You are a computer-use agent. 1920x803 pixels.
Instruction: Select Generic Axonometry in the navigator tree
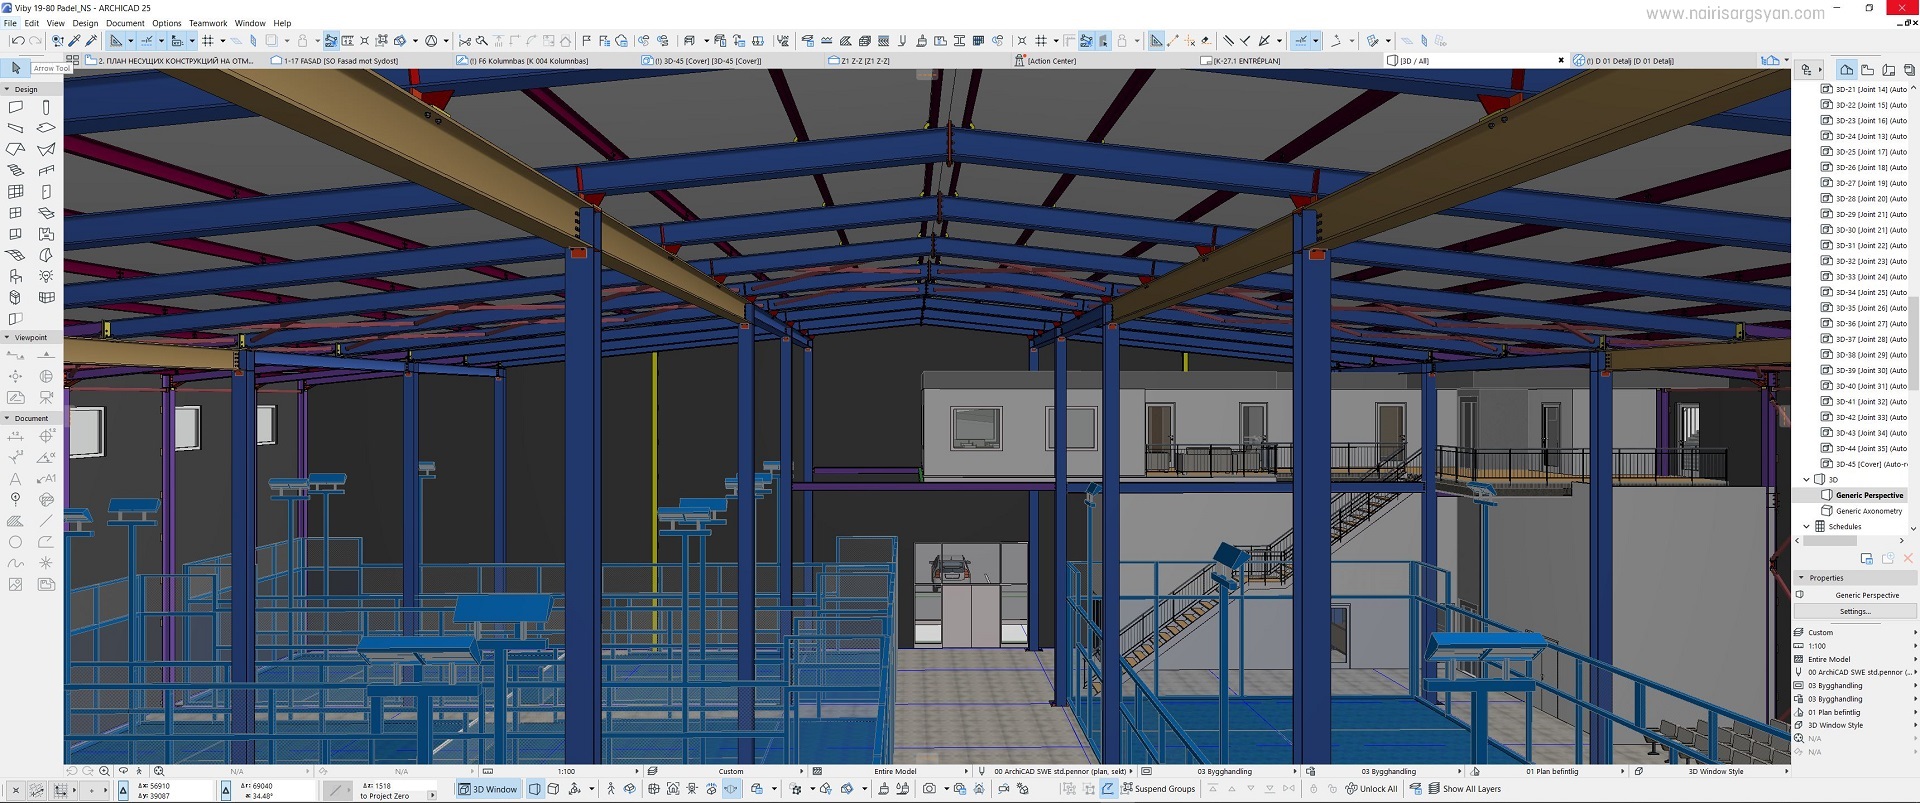point(1868,511)
